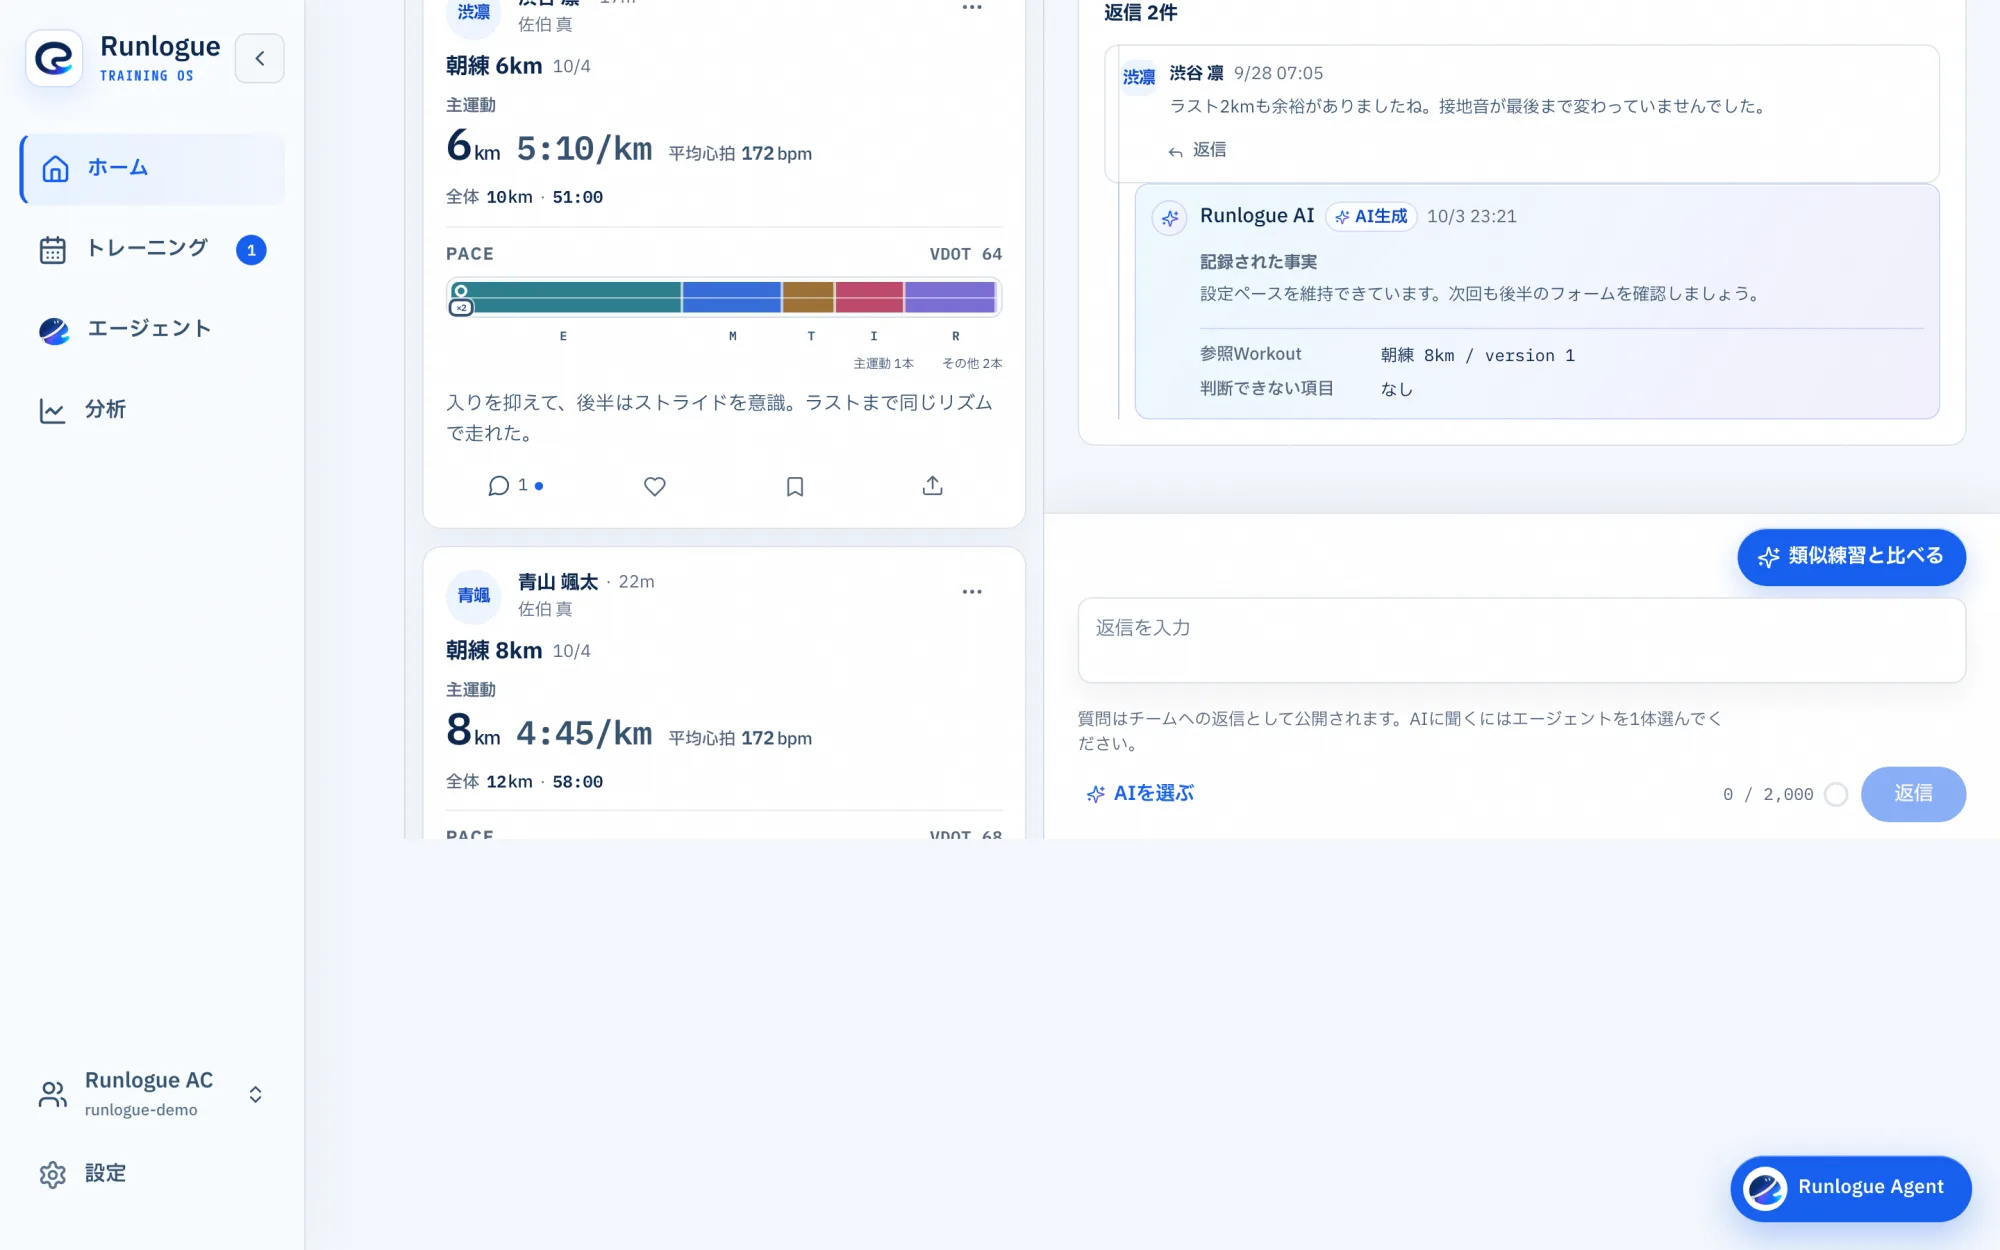Collapse the sidebar with chevron button

pos(260,58)
